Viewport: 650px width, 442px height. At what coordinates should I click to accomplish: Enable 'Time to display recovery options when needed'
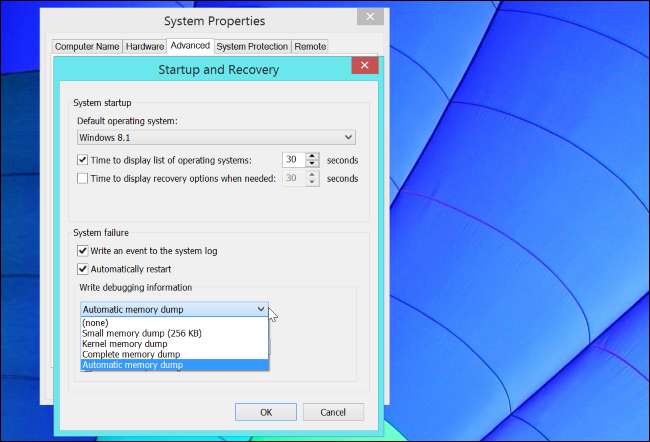pos(83,179)
